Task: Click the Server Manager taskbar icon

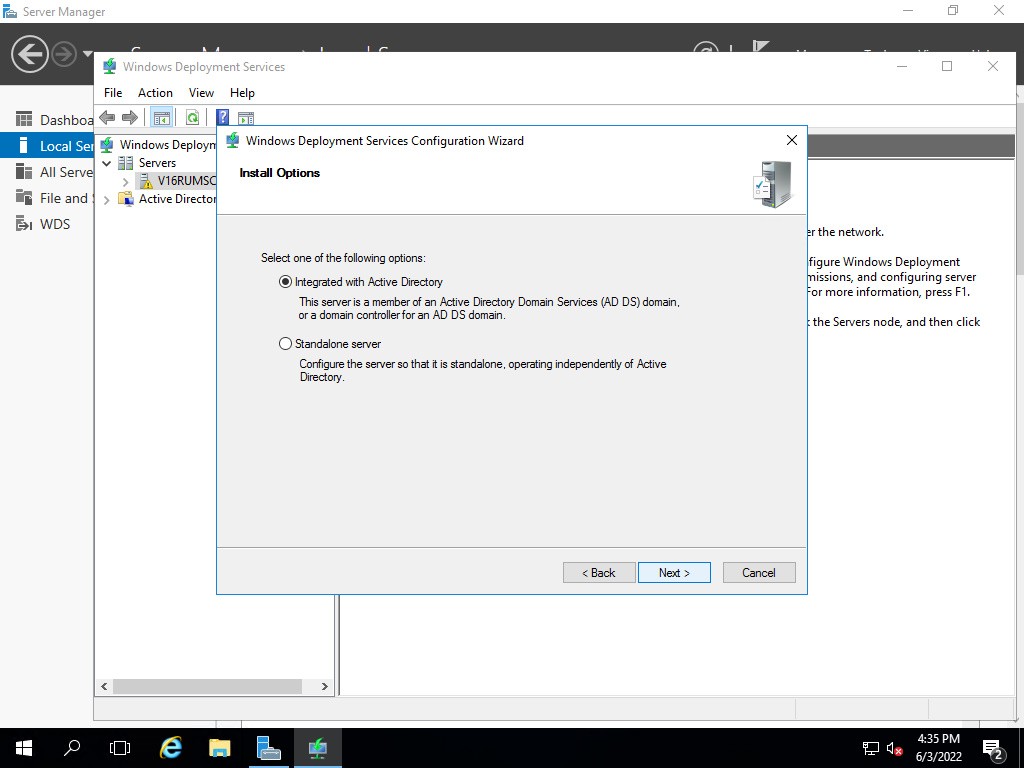Action: tap(268, 747)
